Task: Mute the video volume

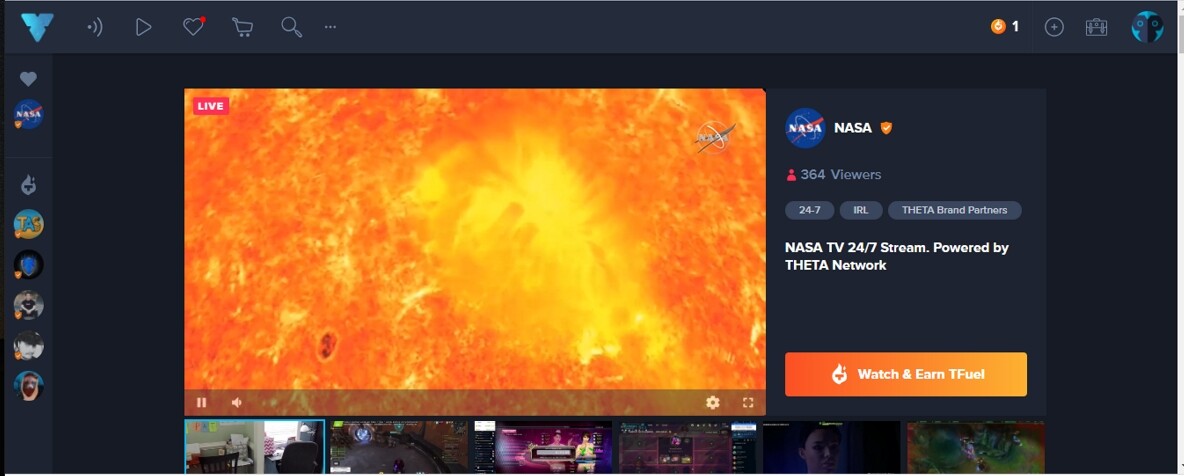Action: [x=237, y=402]
